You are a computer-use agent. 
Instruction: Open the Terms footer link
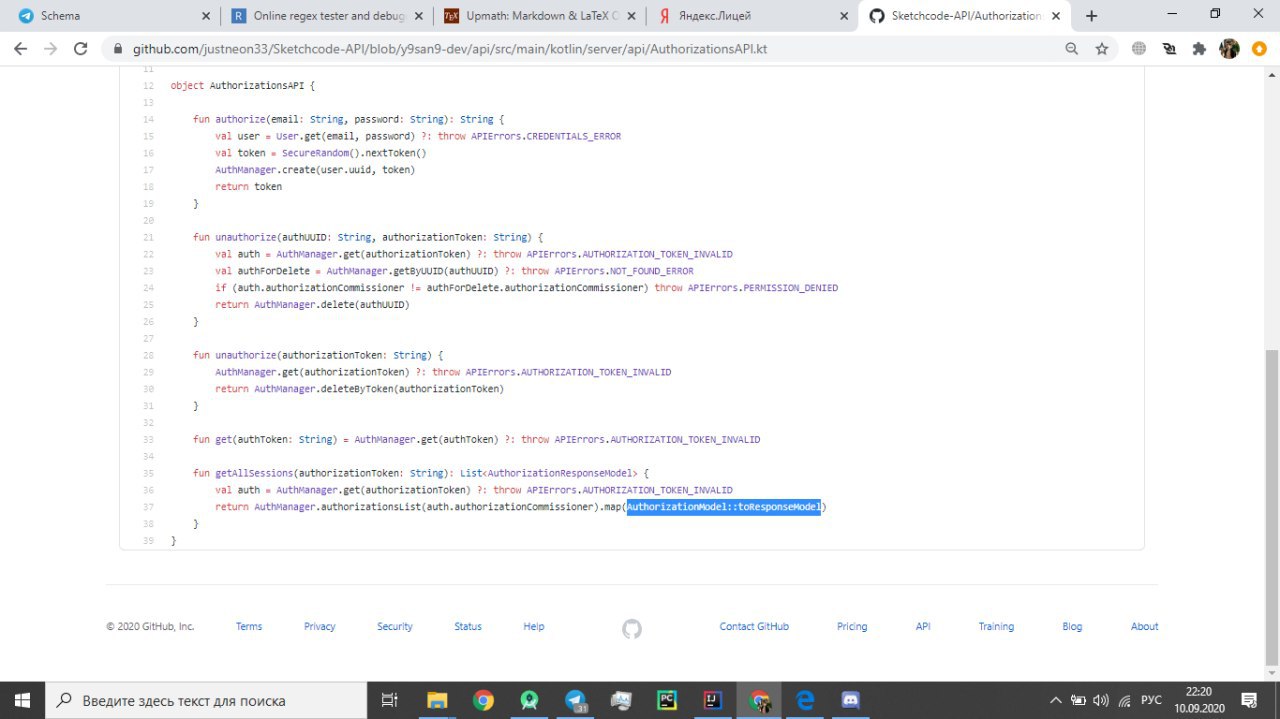tap(249, 626)
